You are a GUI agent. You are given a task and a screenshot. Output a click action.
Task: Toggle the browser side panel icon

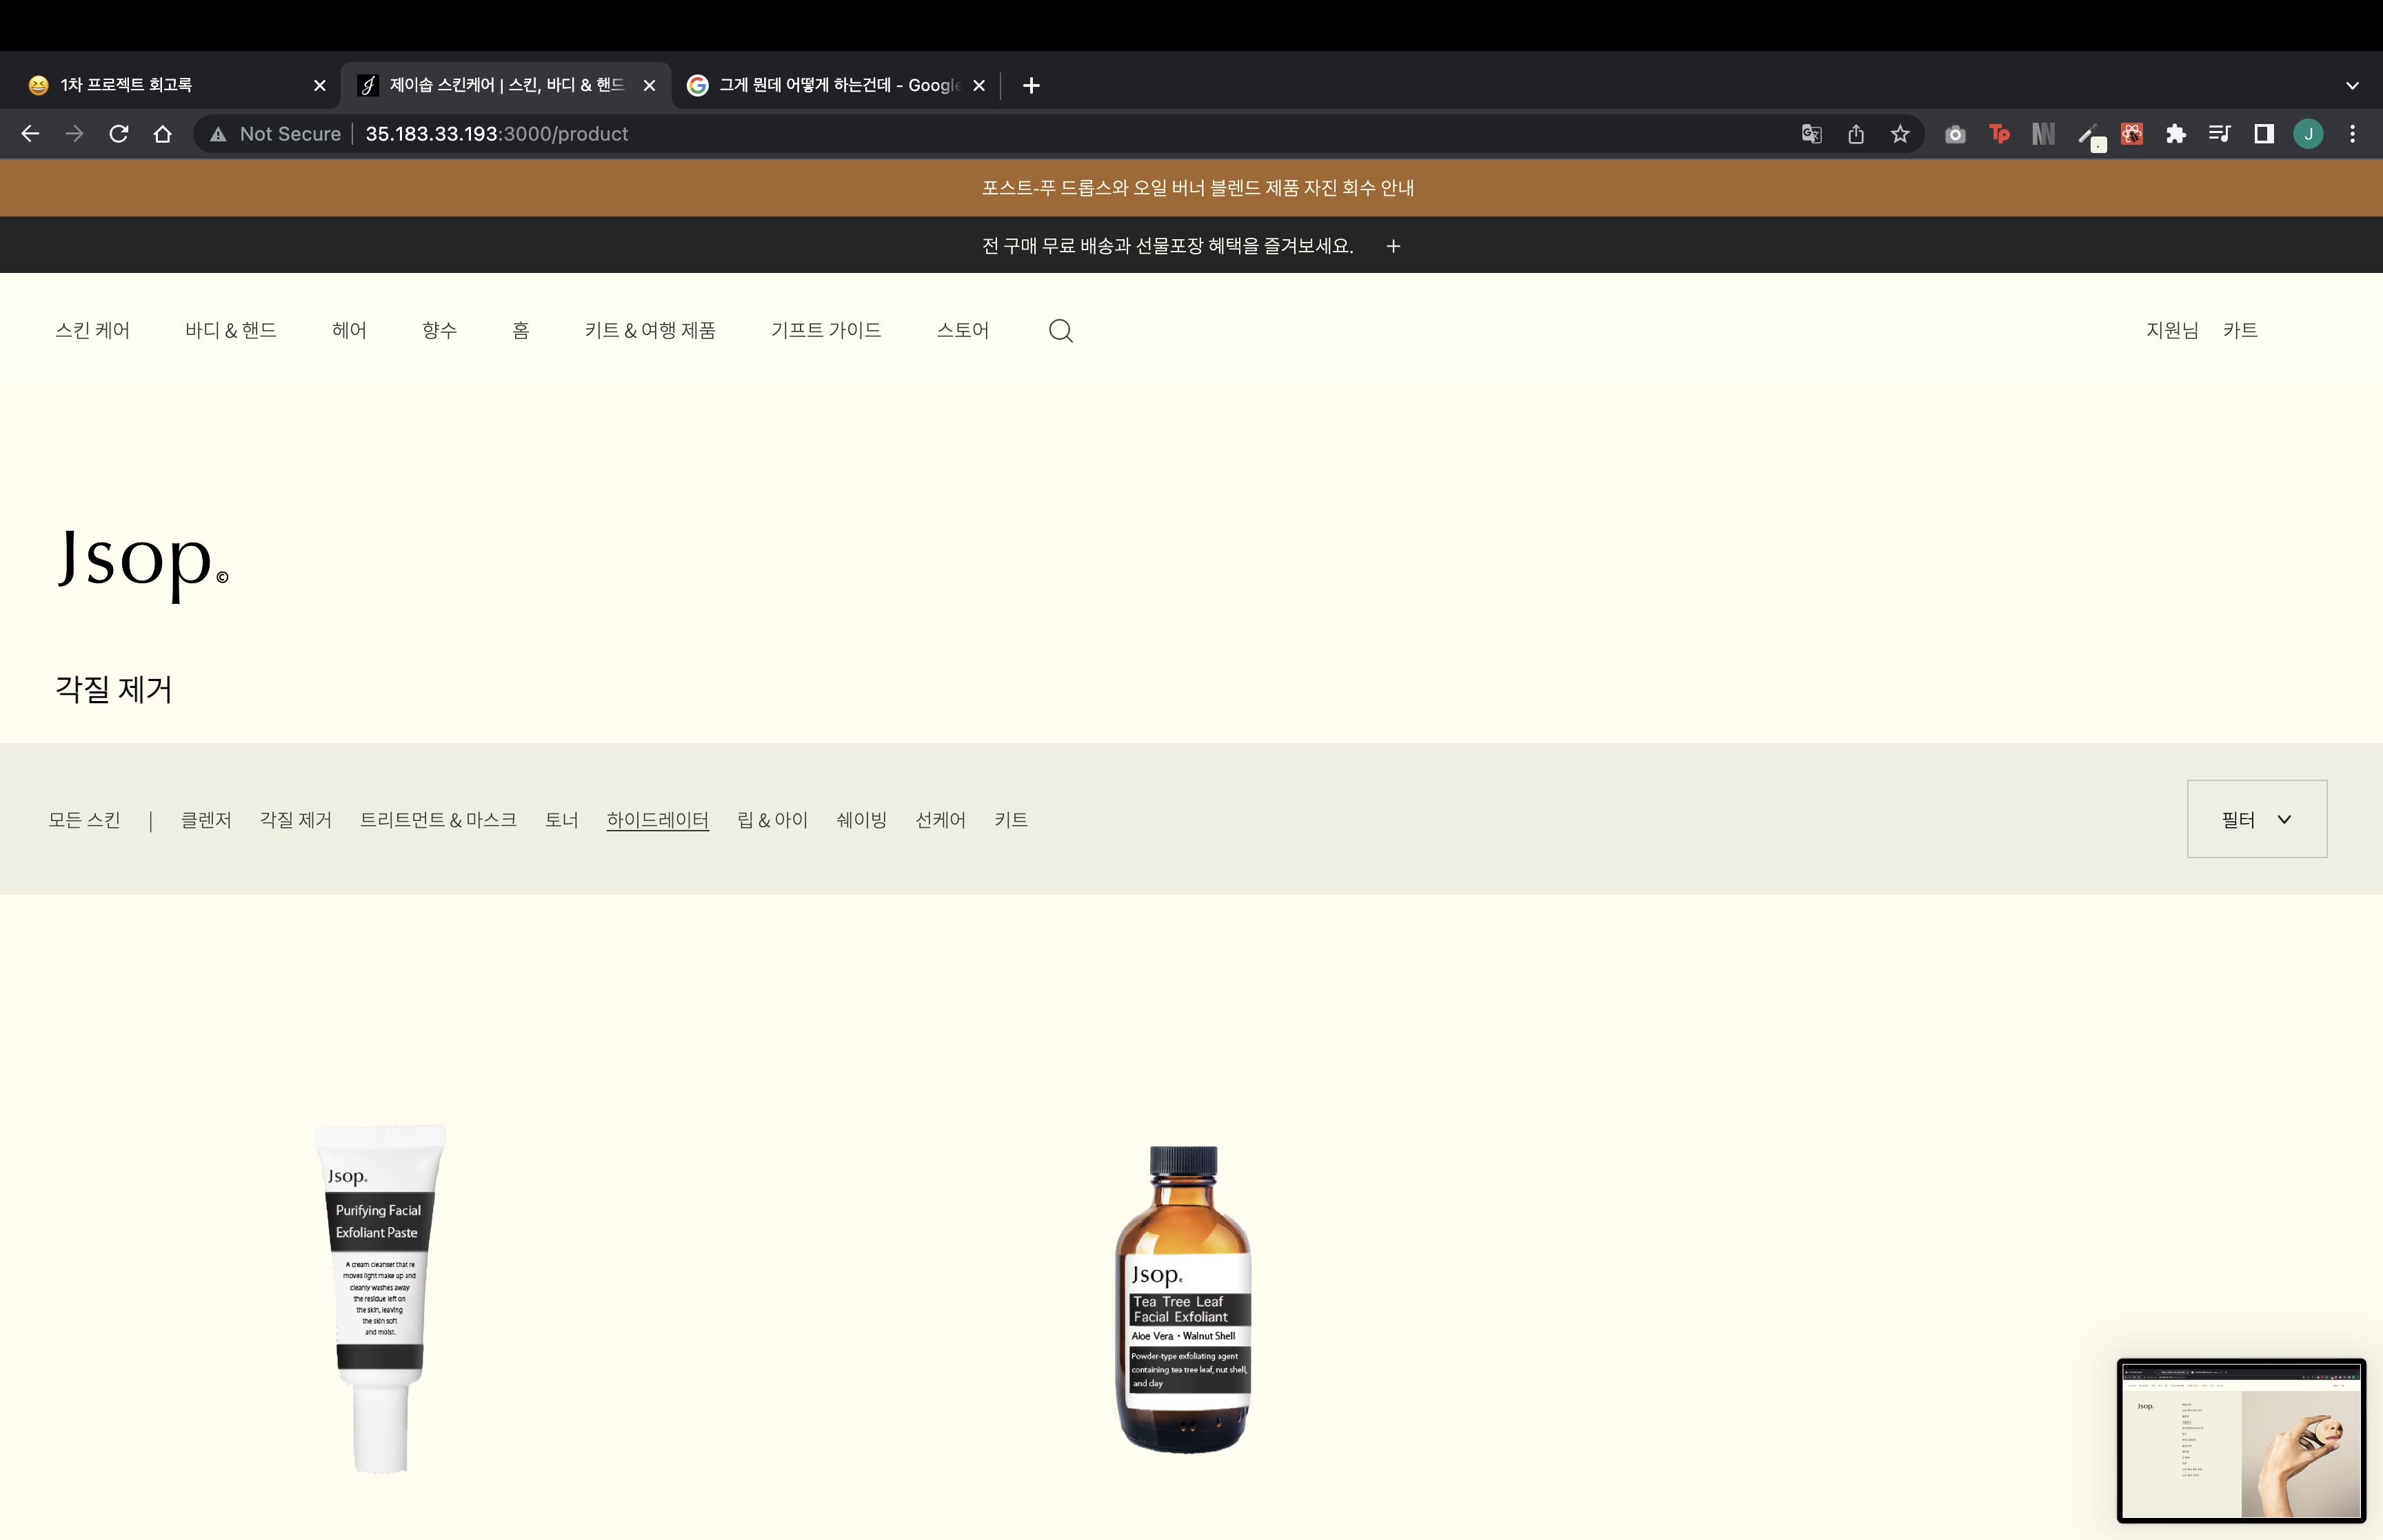(2264, 134)
